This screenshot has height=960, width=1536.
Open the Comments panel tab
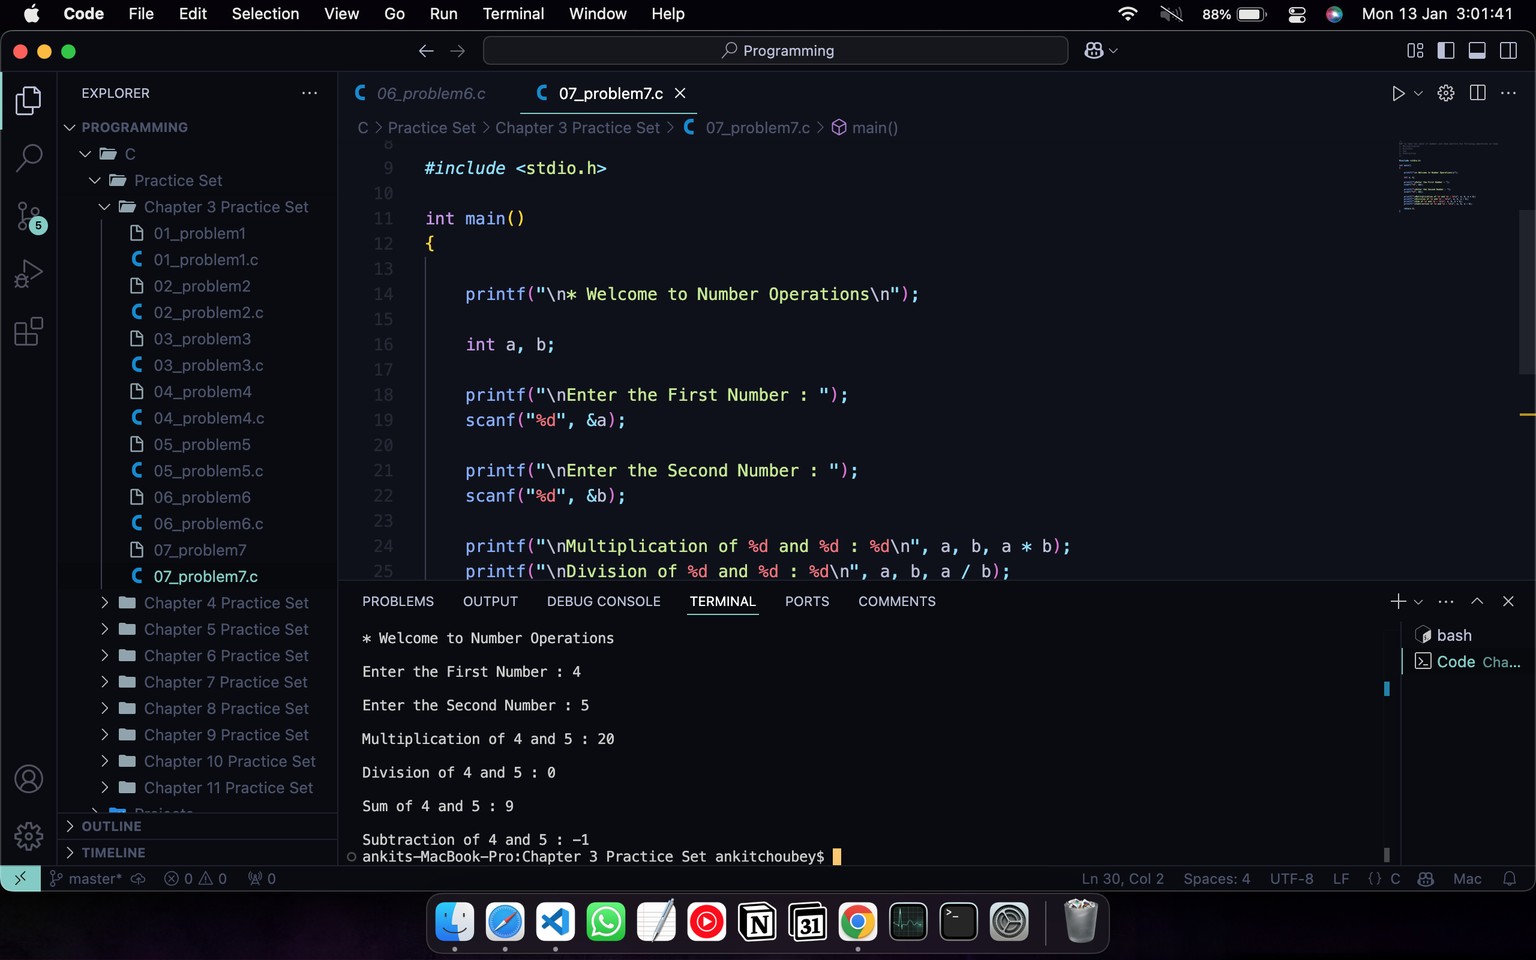[897, 602]
